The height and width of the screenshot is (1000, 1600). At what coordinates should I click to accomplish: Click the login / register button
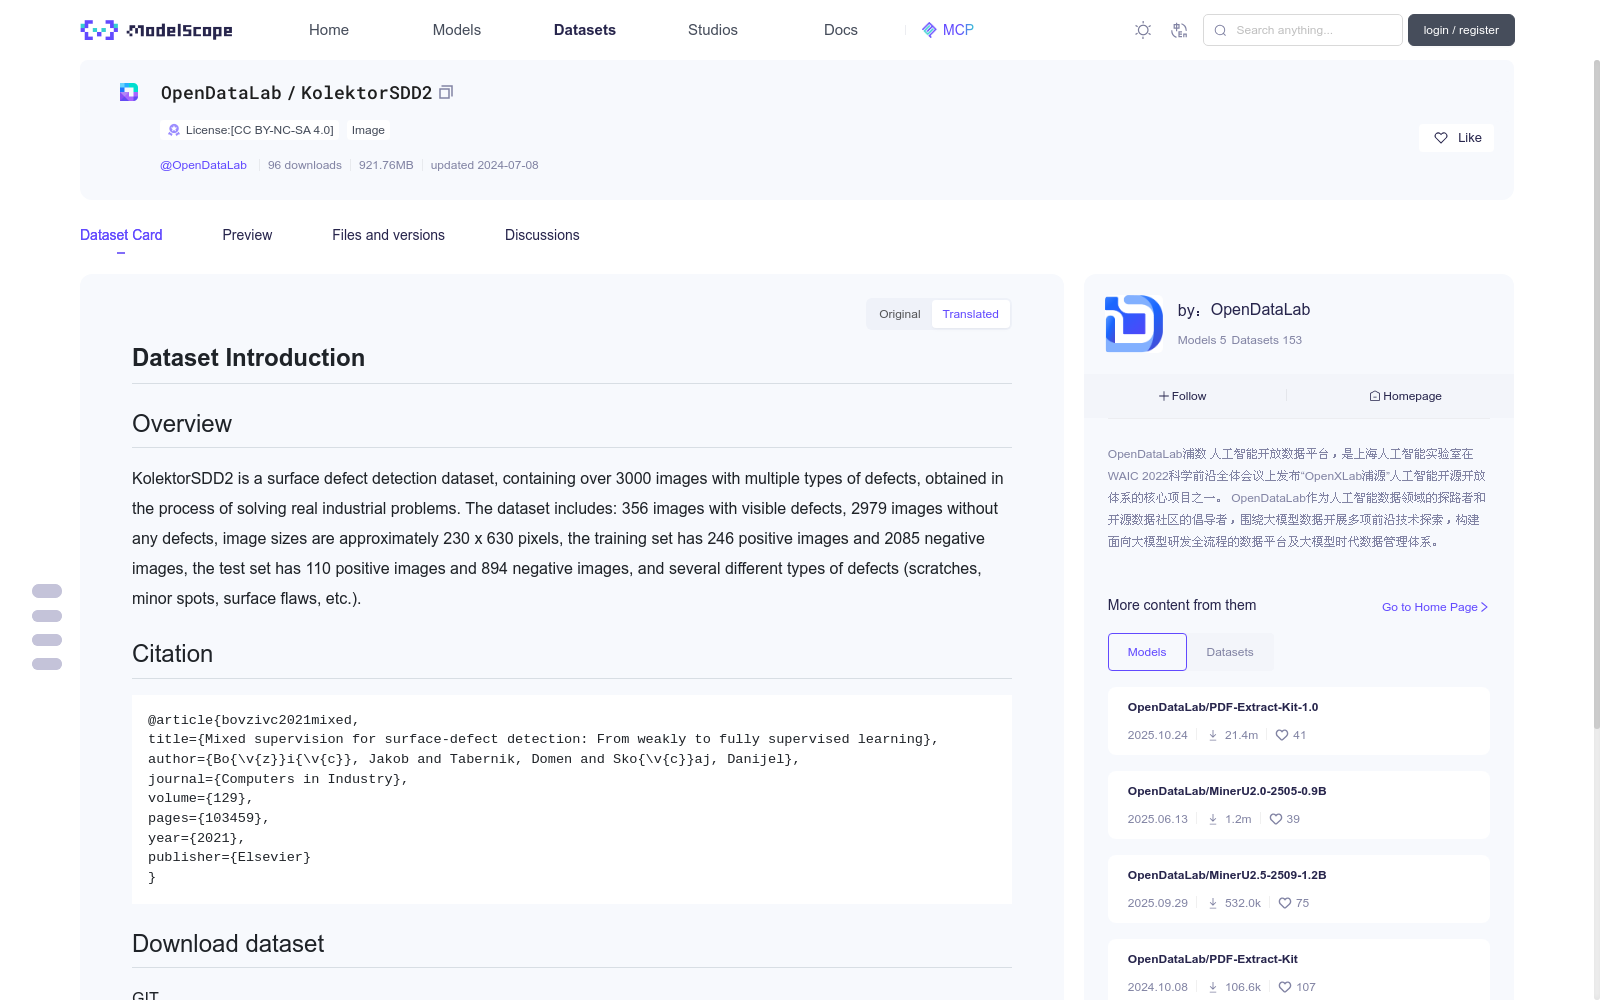coord(1461,30)
